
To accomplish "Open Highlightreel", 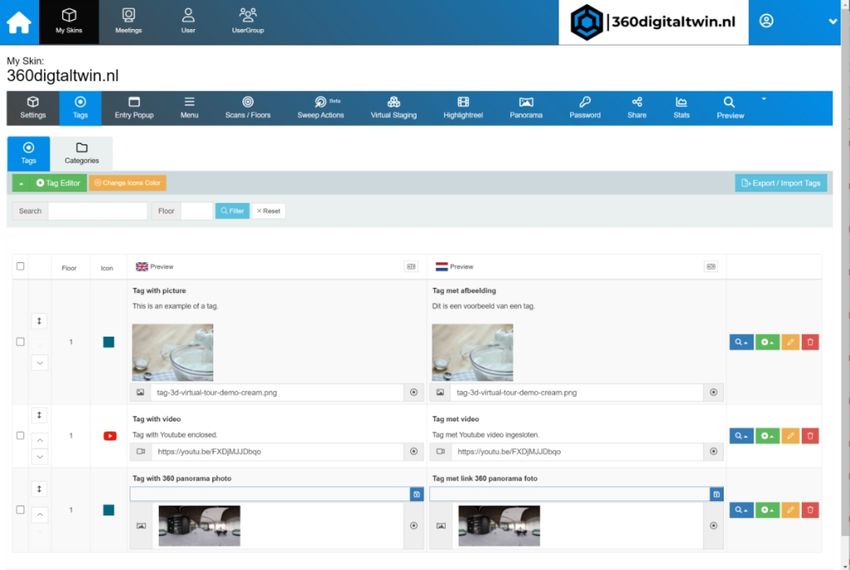I will [x=463, y=108].
